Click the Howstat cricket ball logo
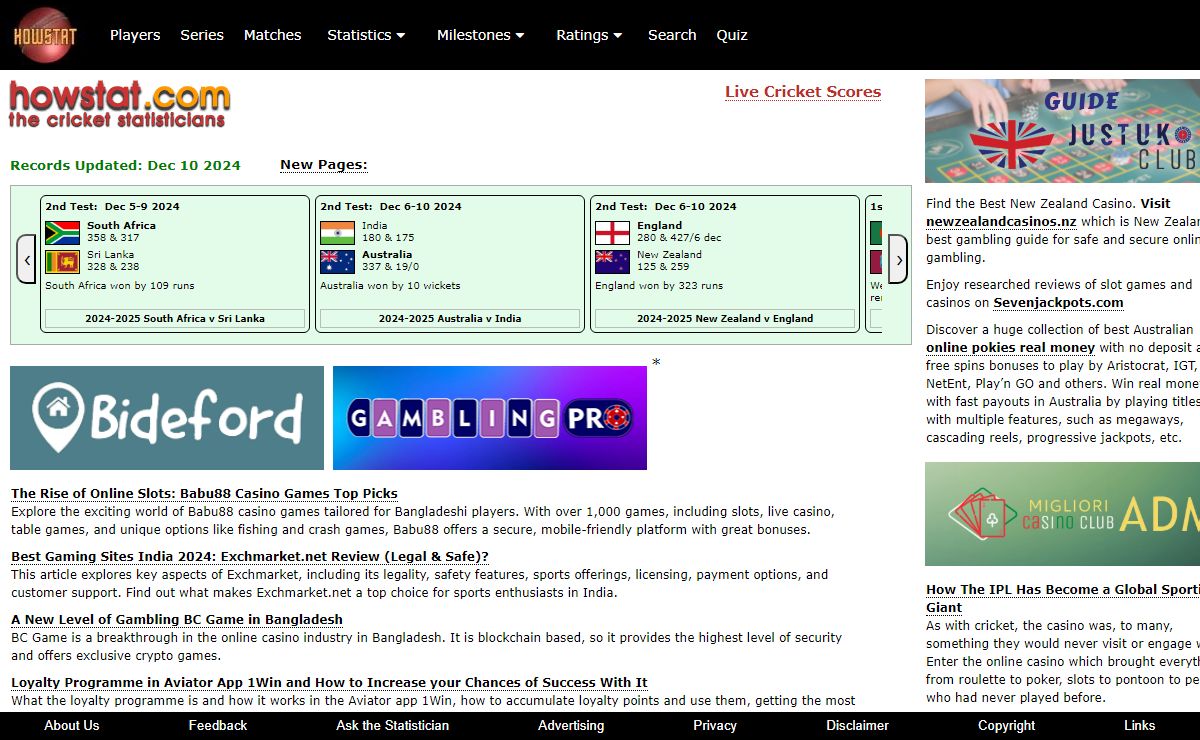Image resolution: width=1200 pixels, height=740 pixels. 44,35
